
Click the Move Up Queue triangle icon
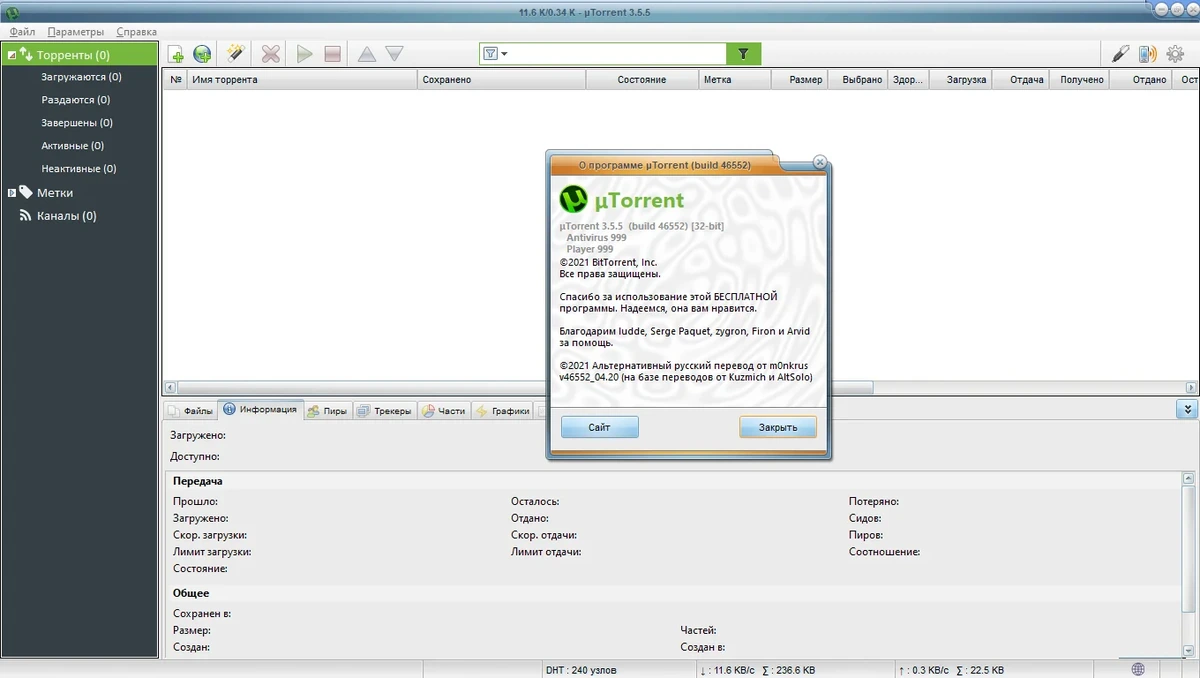367,54
